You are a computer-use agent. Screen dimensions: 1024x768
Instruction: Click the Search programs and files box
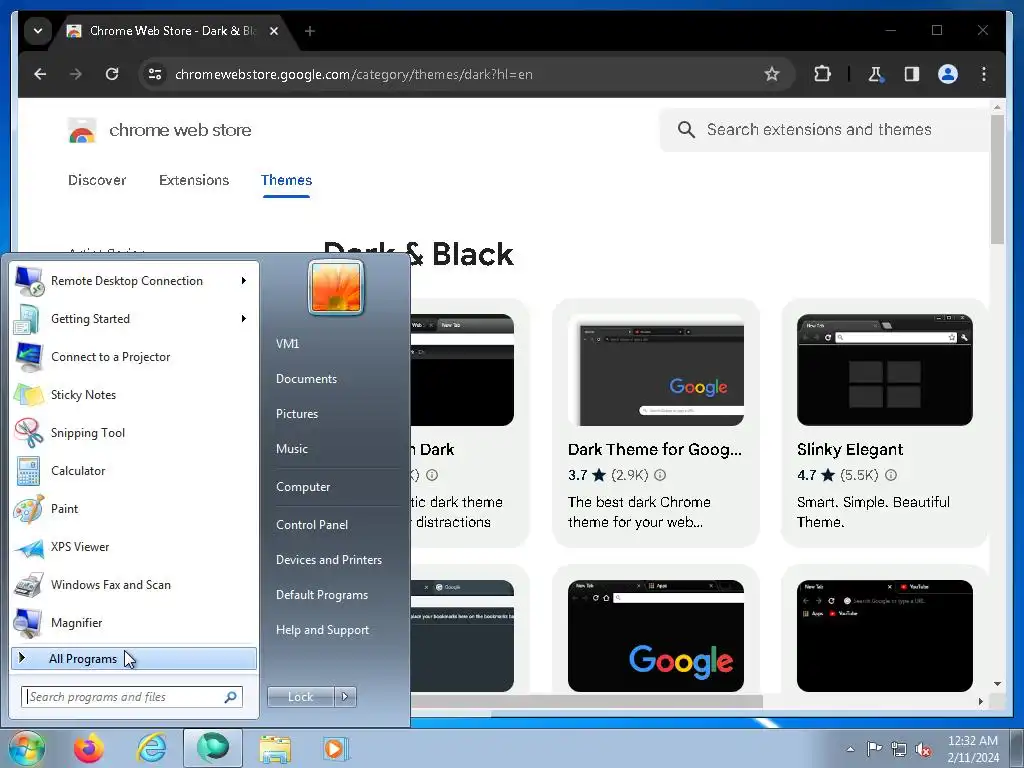click(132, 697)
